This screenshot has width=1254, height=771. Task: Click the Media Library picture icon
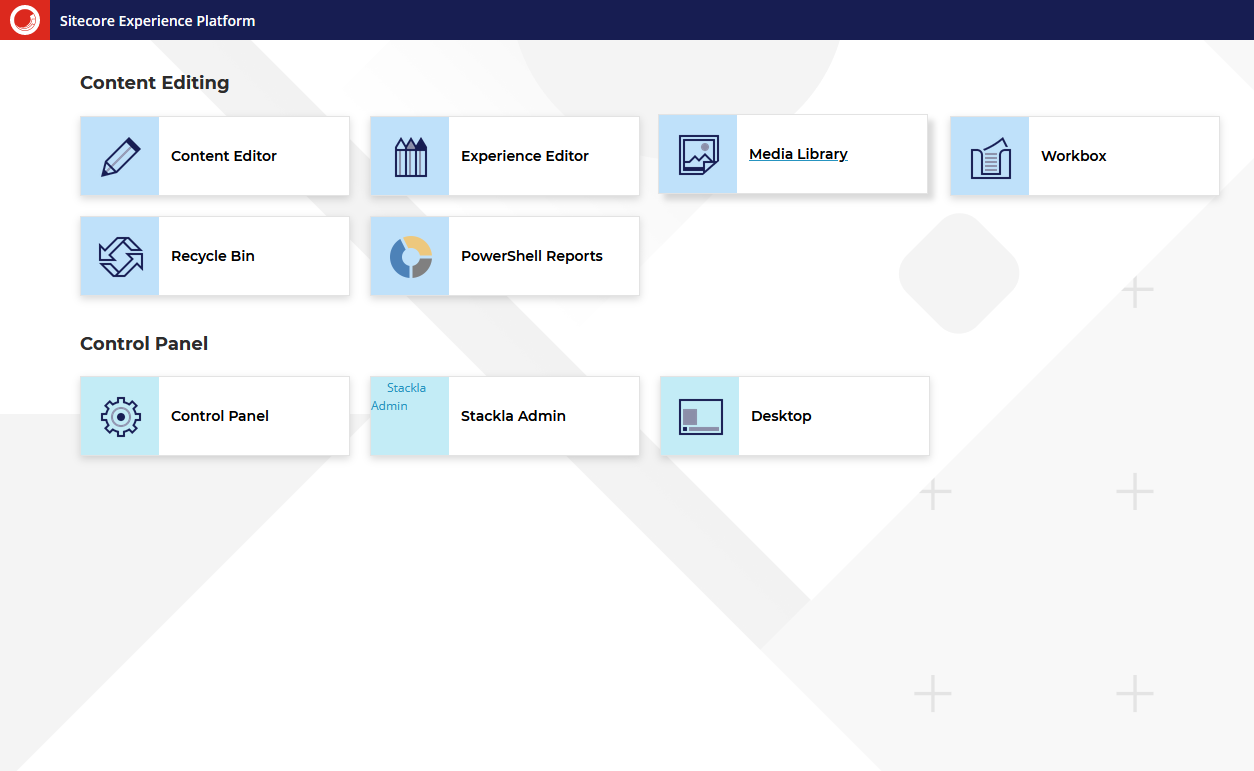(698, 155)
